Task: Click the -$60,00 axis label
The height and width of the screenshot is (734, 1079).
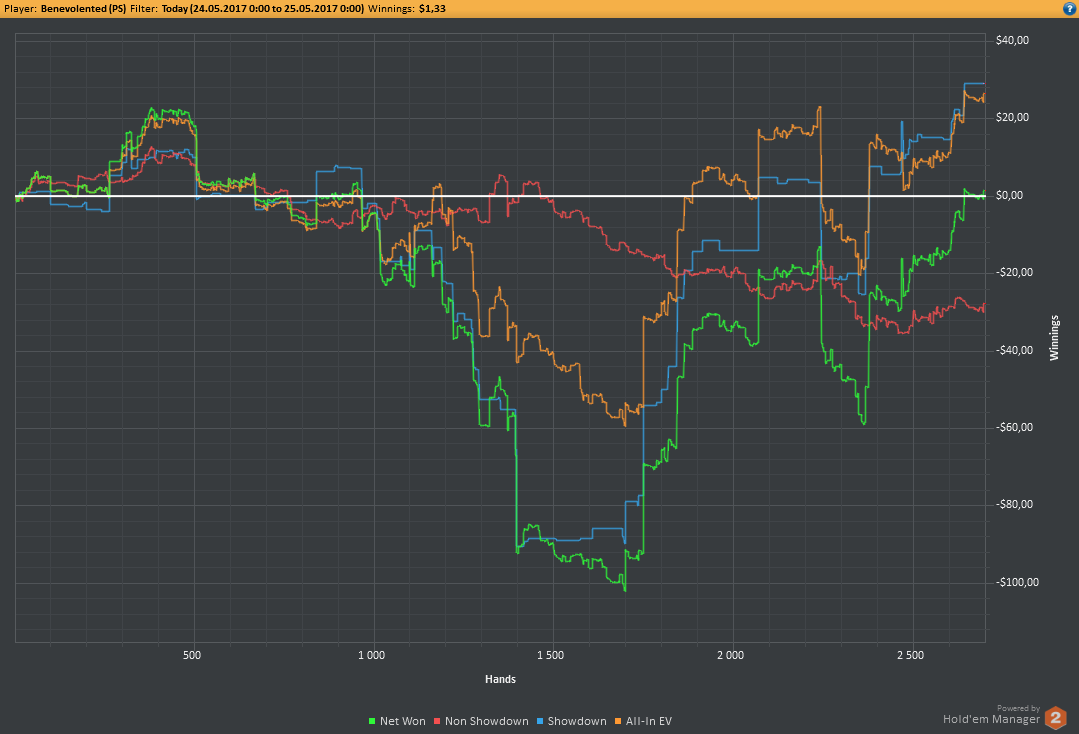Action: (x=1014, y=427)
